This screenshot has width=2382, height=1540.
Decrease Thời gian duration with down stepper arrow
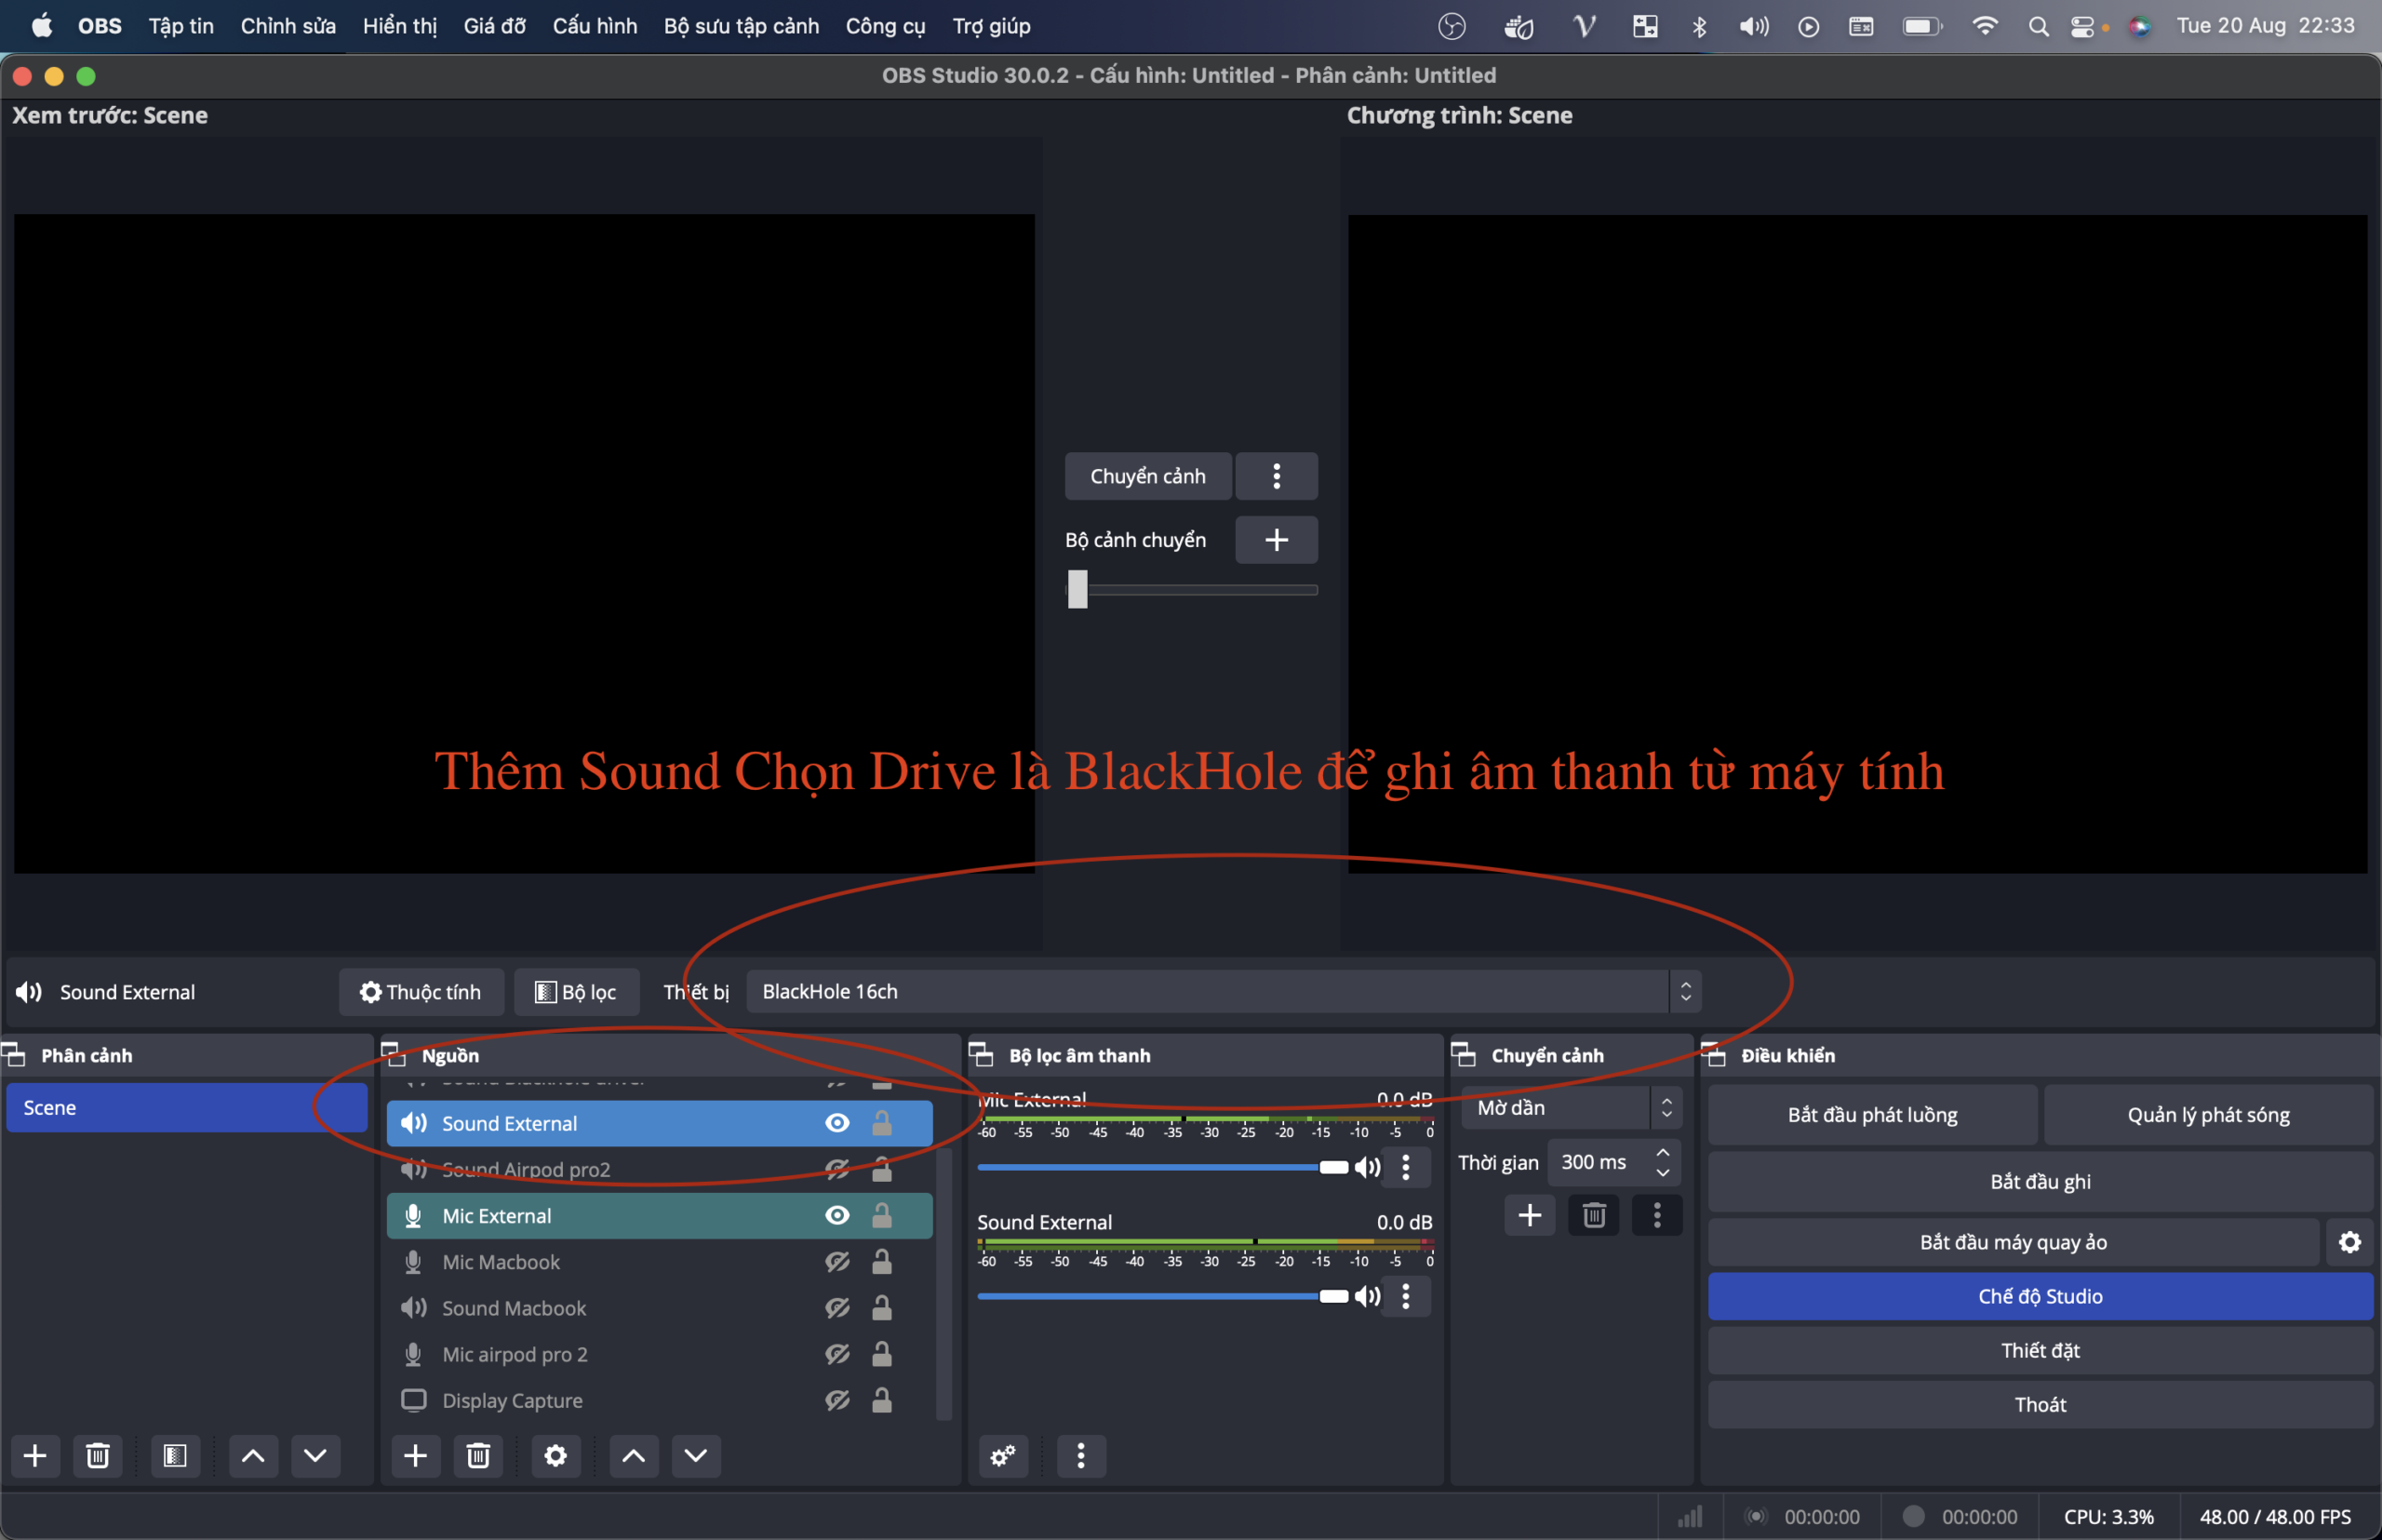pos(1663,1173)
